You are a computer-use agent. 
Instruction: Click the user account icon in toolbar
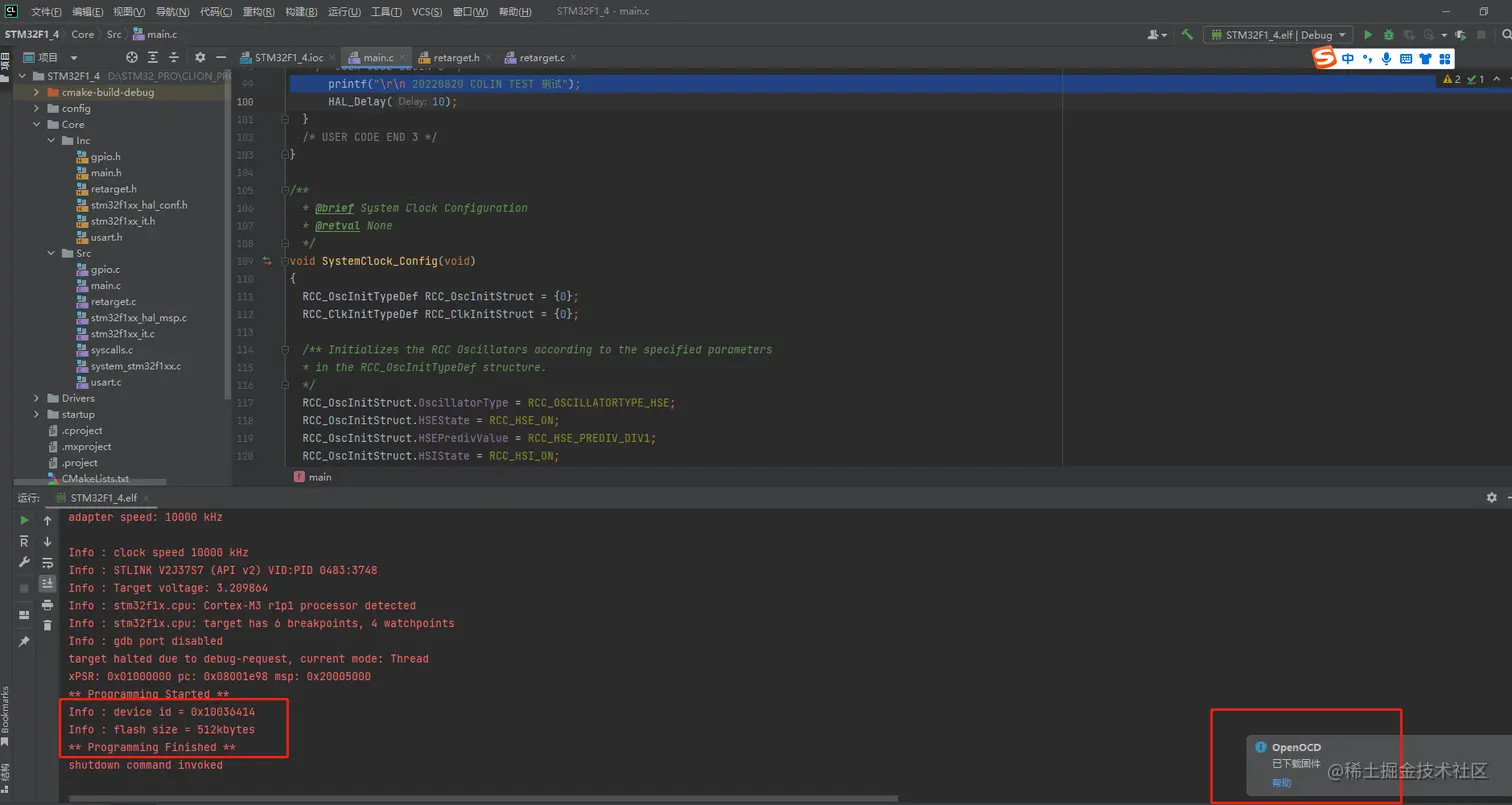1158,35
